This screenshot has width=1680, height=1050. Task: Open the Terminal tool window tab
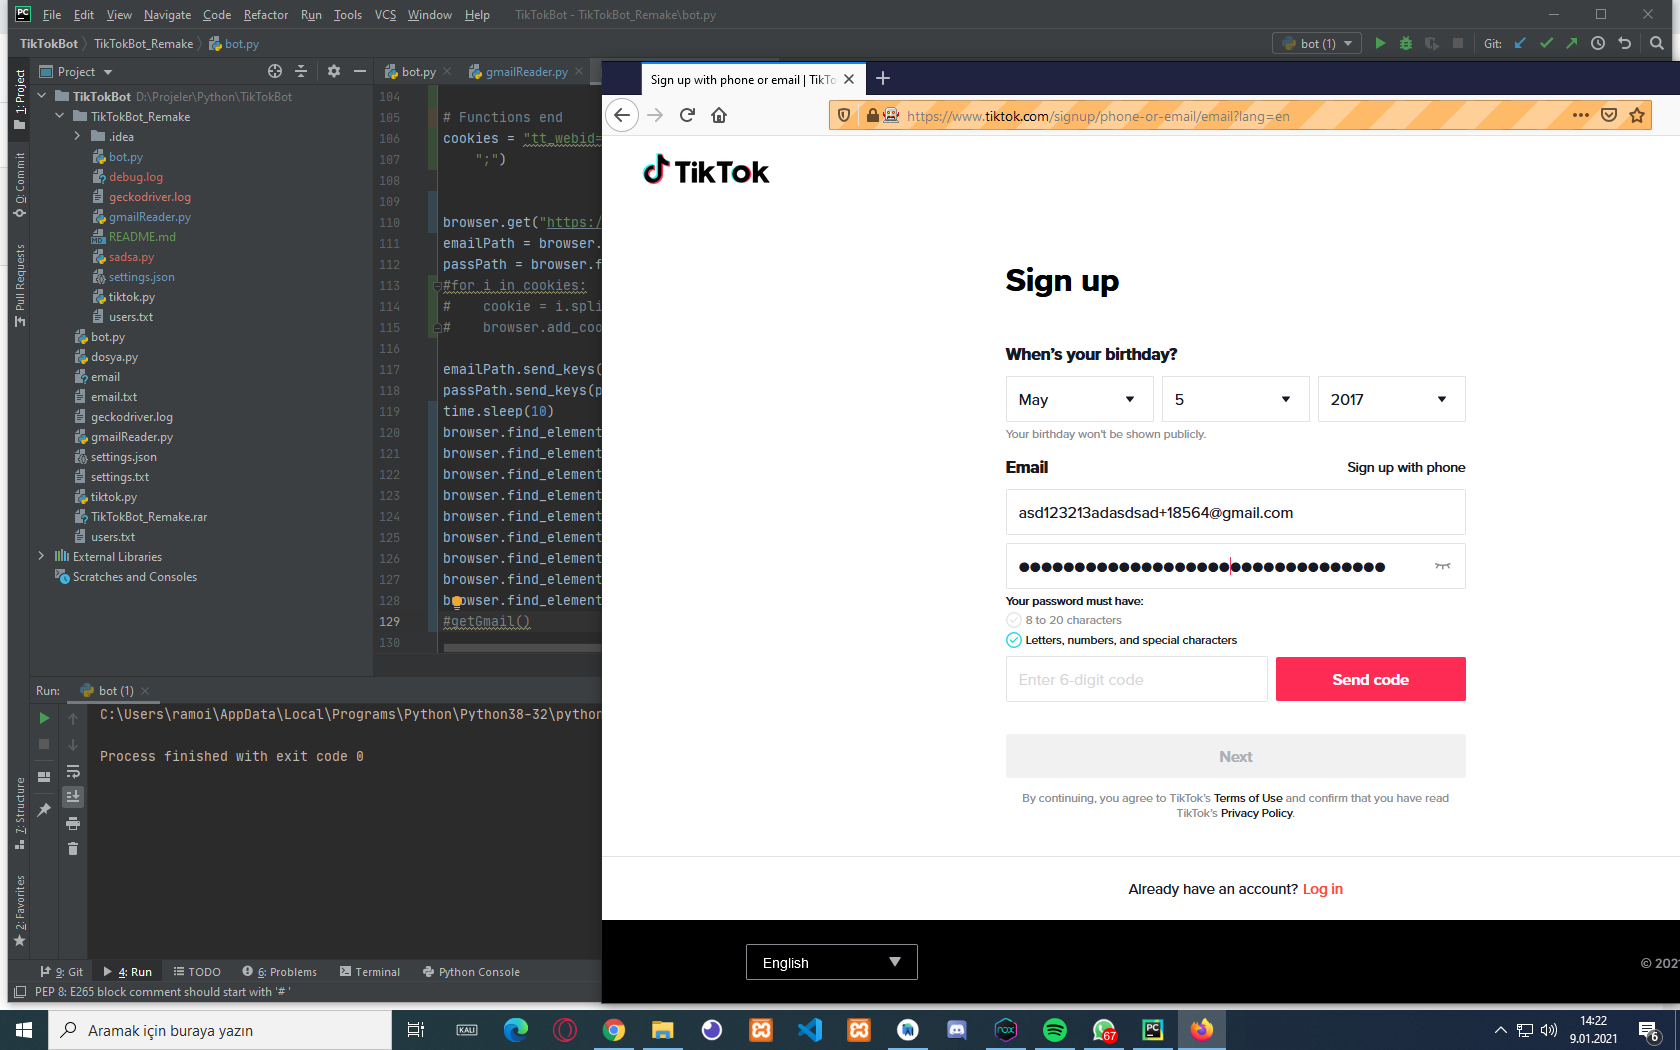tap(370, 971)
